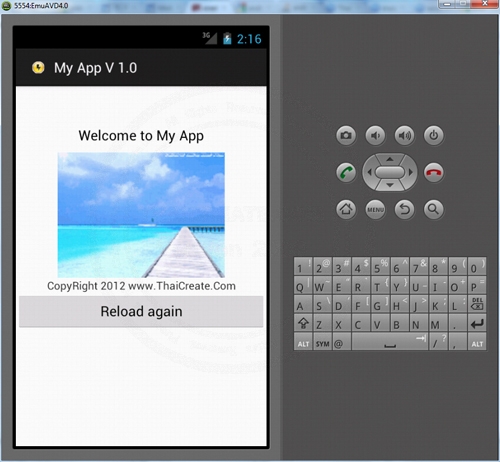Tap the 3G signal status icon
500x462 pixels.
point(210,38)
